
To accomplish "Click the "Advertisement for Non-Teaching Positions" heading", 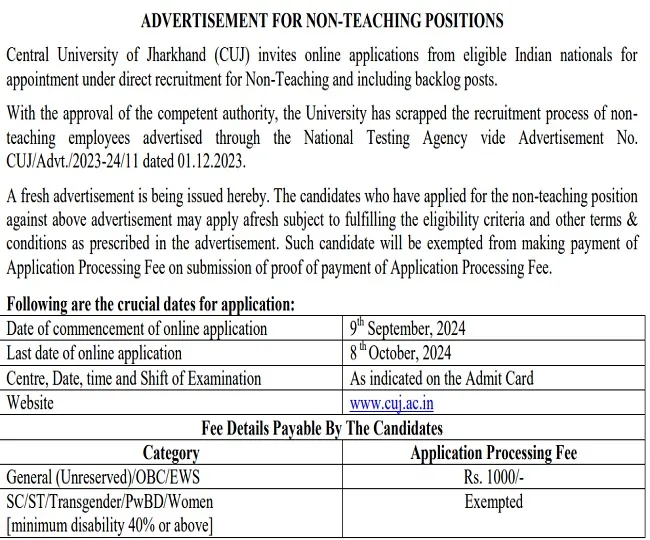I will (323, 20).
